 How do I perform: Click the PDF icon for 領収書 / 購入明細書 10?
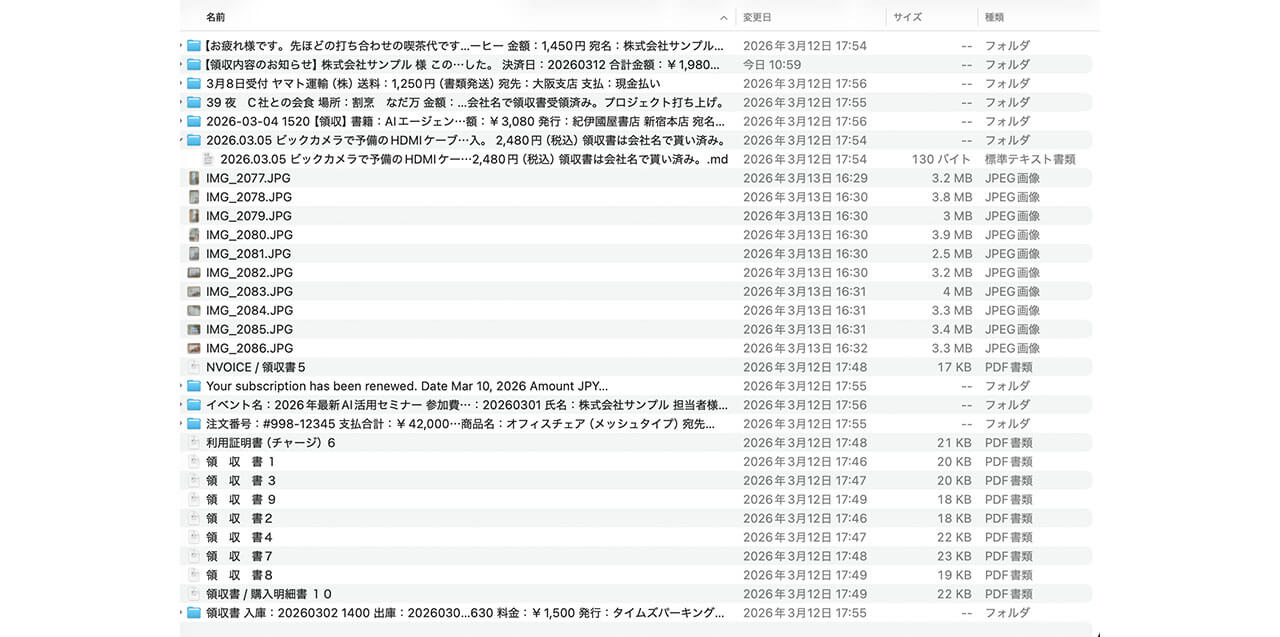pos(194,594)
